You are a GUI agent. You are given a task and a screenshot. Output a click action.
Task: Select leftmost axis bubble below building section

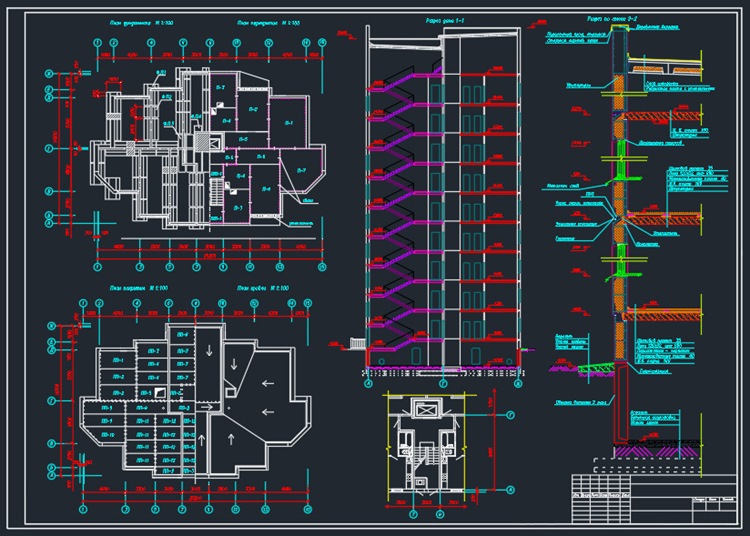(x=368, y=383)
